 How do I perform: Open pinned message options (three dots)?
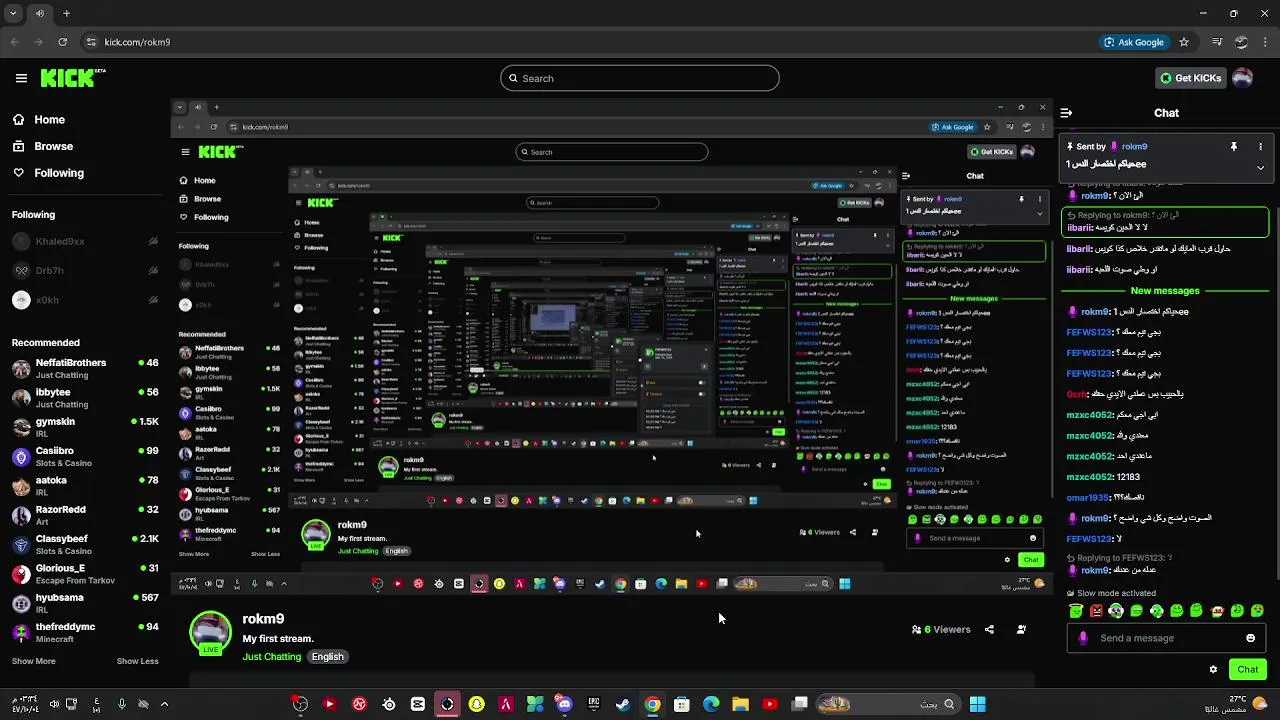(x=1260, y=146)
